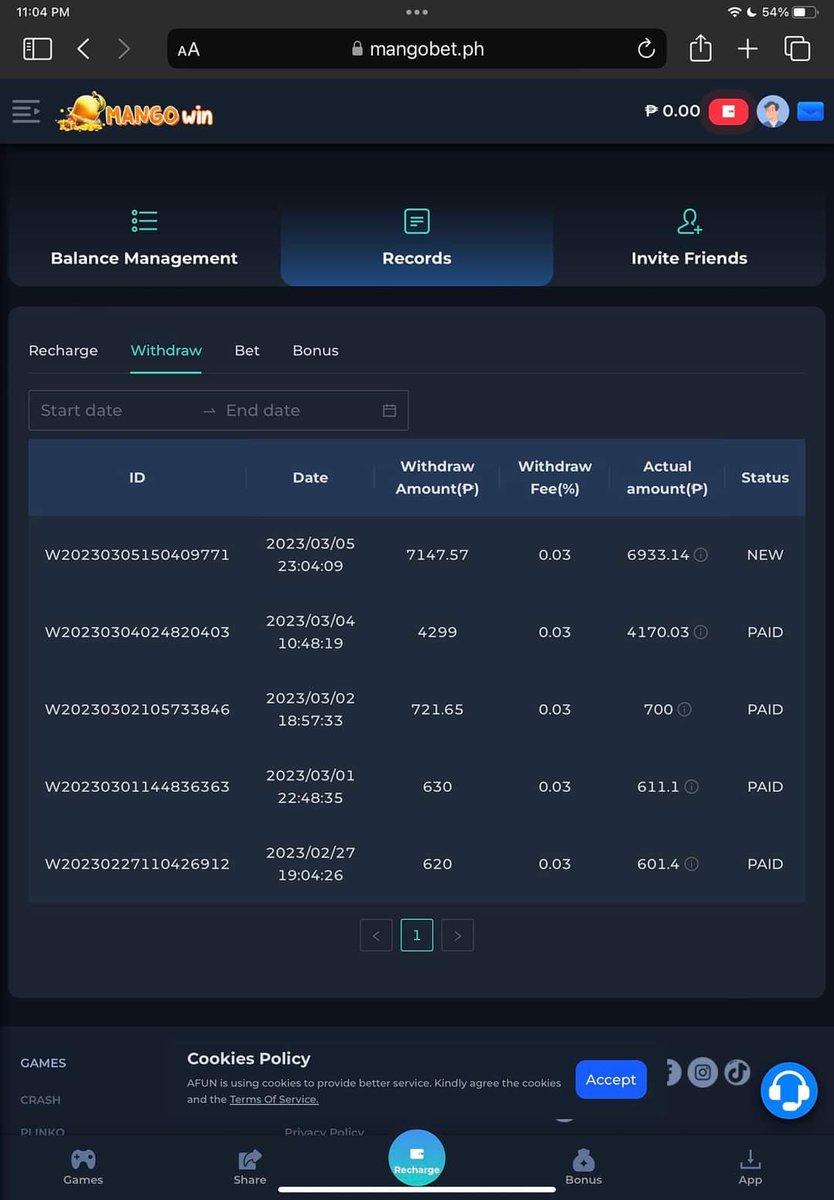Open the Recharge records tab
834x1200 pixels.
point(63,350)
